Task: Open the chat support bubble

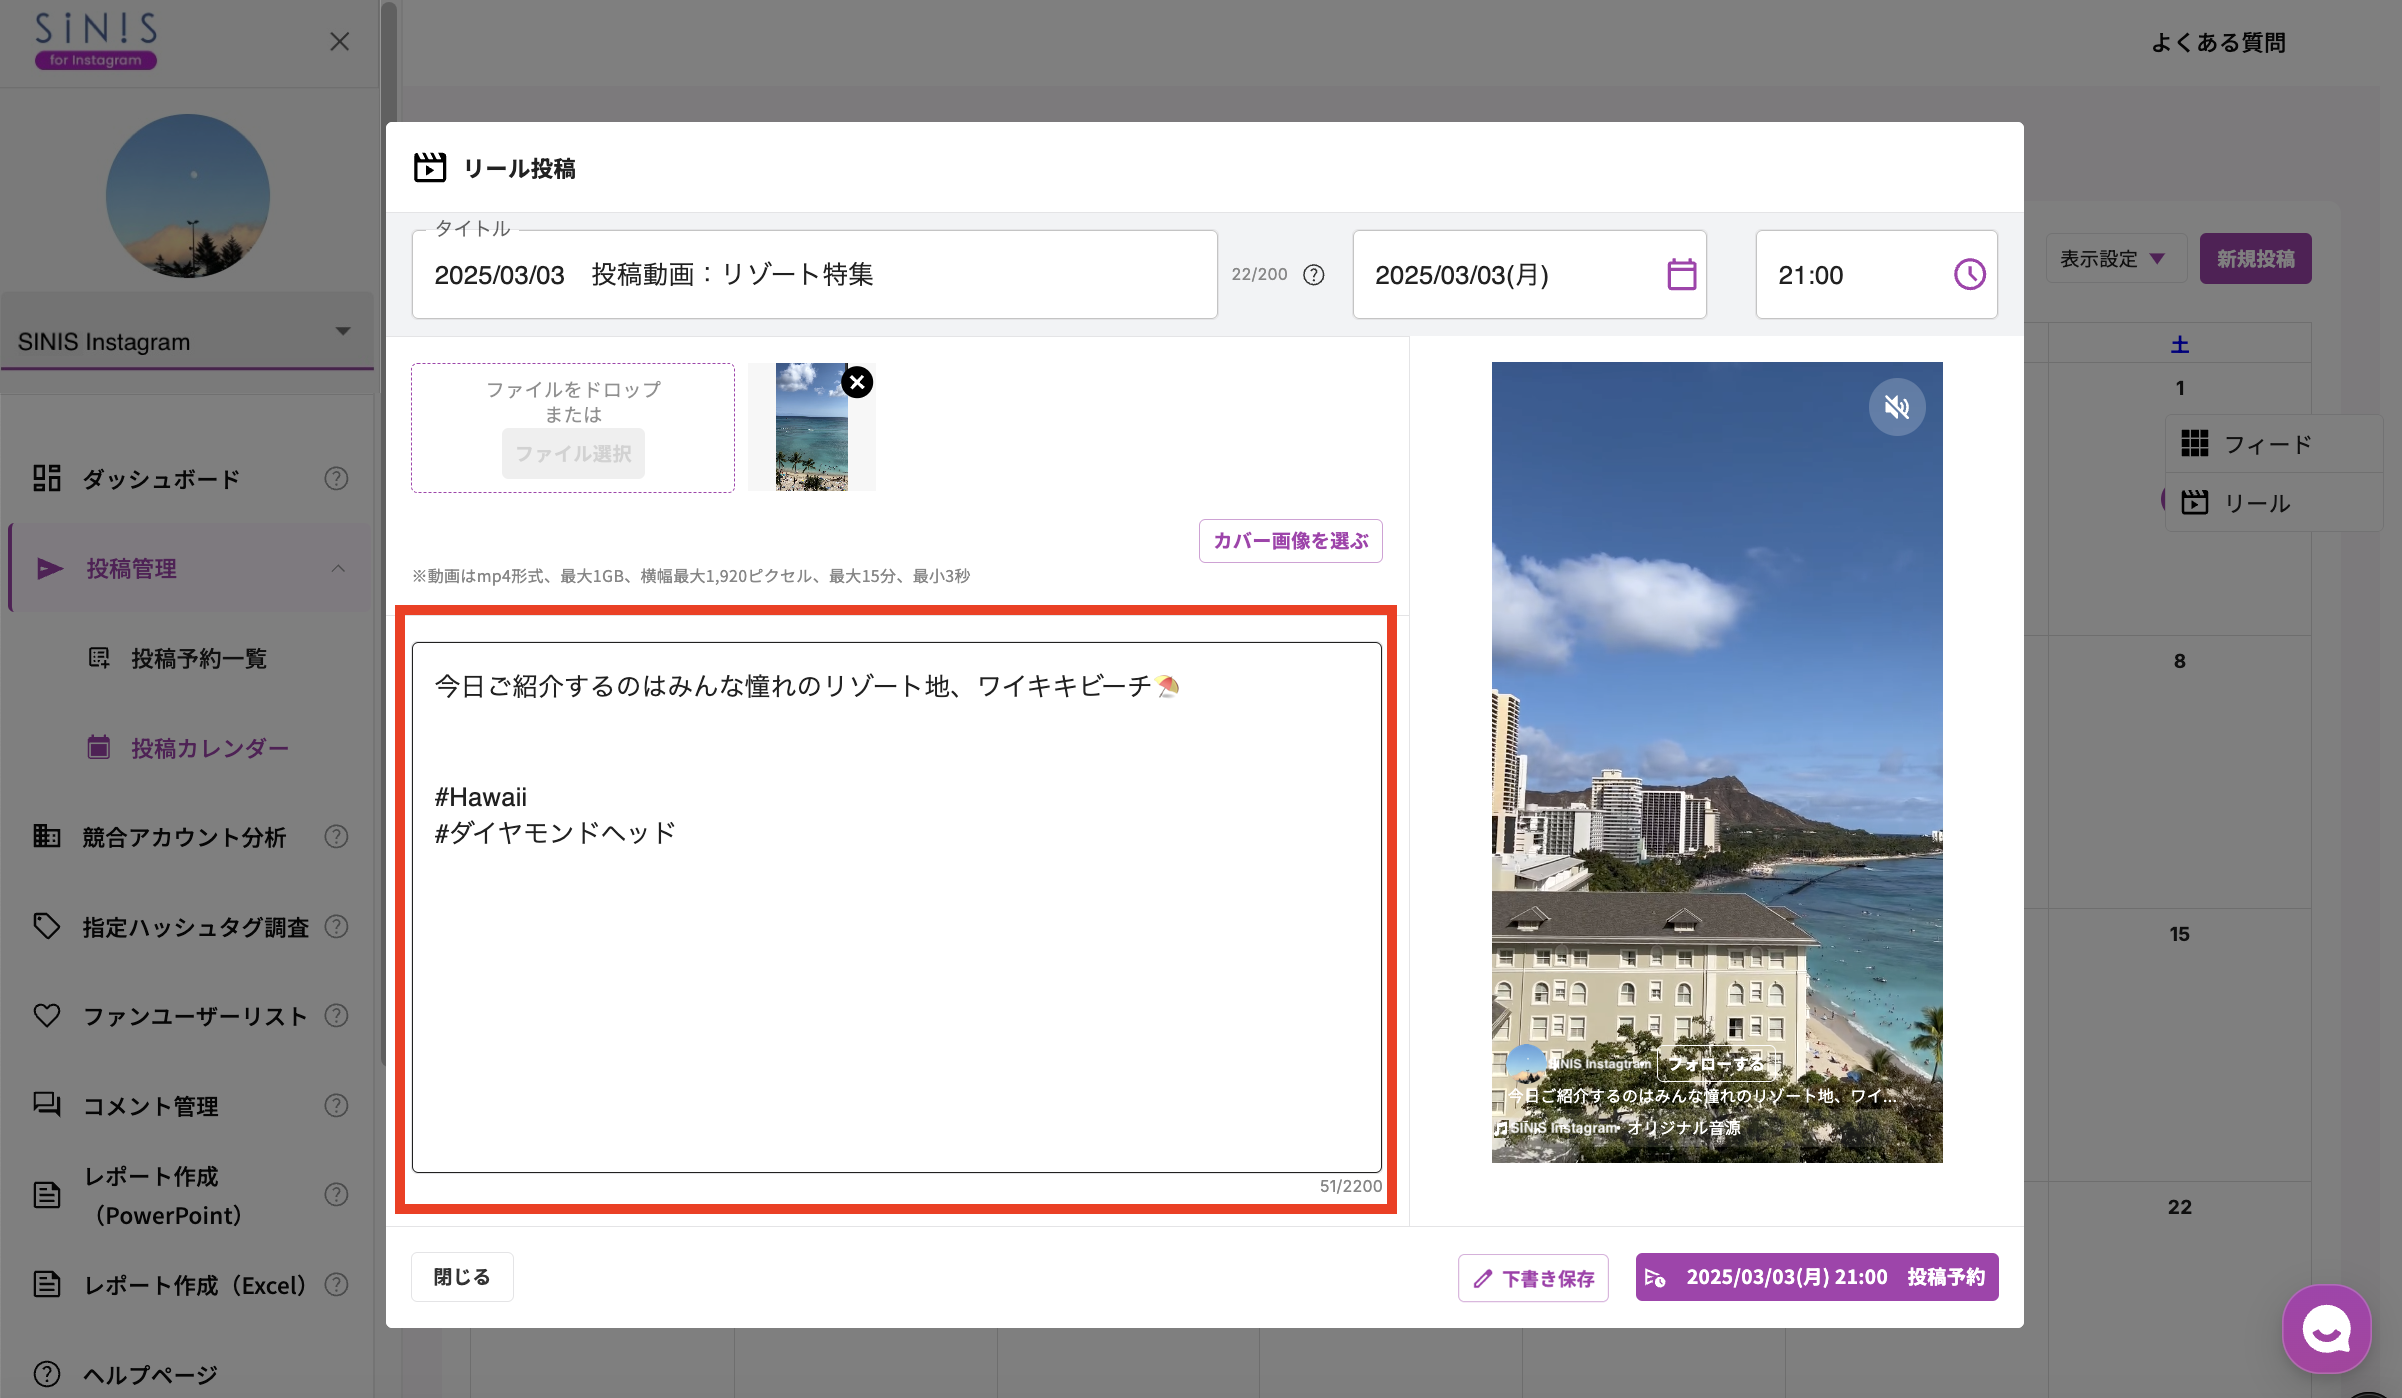Action: click(x=2327, y=1328)
